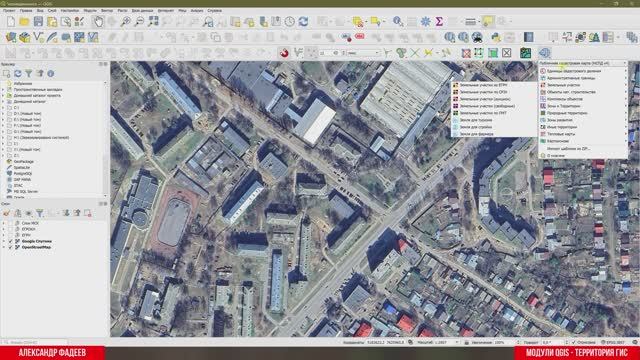Toggle visibility of Google Спутник layer

point(11,241)
